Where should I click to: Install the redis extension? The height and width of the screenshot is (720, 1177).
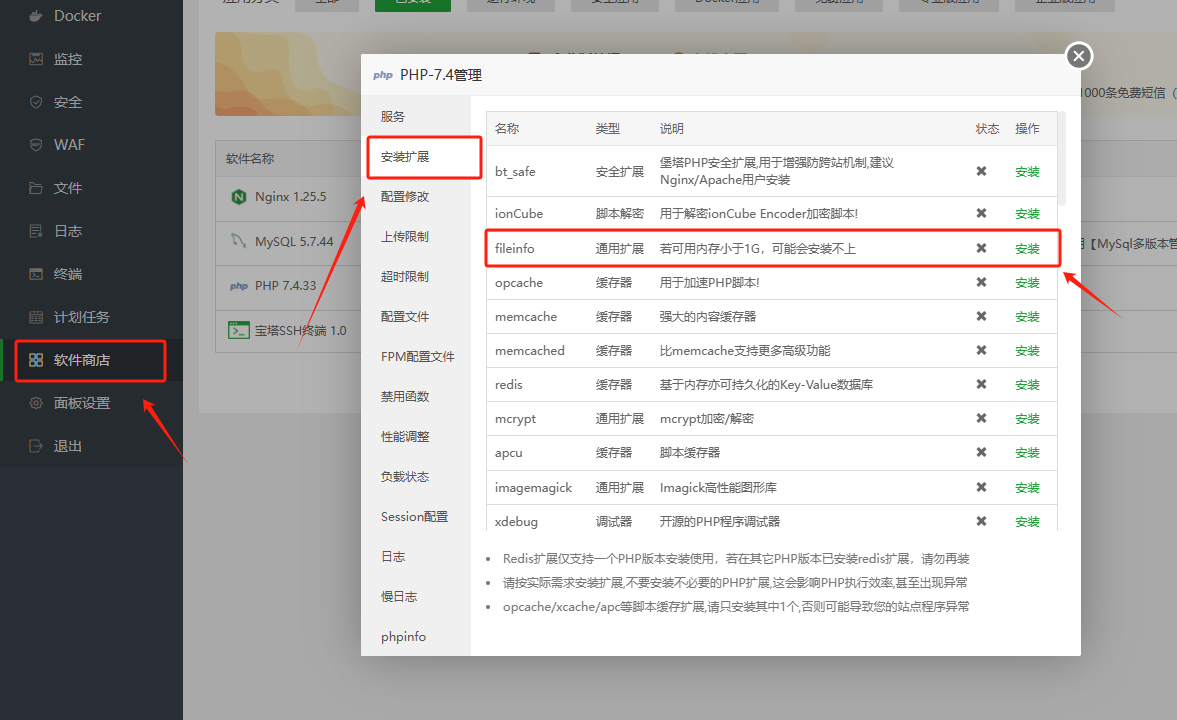(1027, 385)
